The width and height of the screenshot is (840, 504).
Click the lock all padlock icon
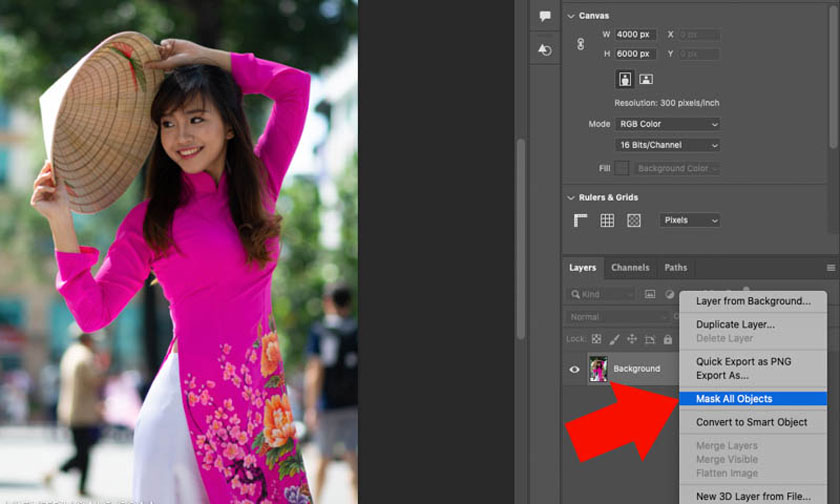click(x=668, y=340)
